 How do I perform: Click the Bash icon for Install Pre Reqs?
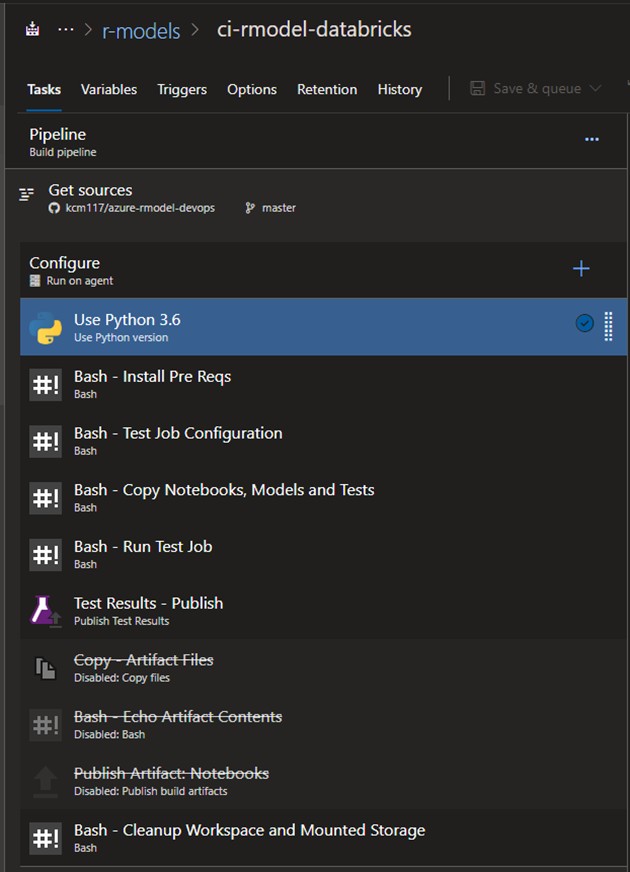point(46,385)
